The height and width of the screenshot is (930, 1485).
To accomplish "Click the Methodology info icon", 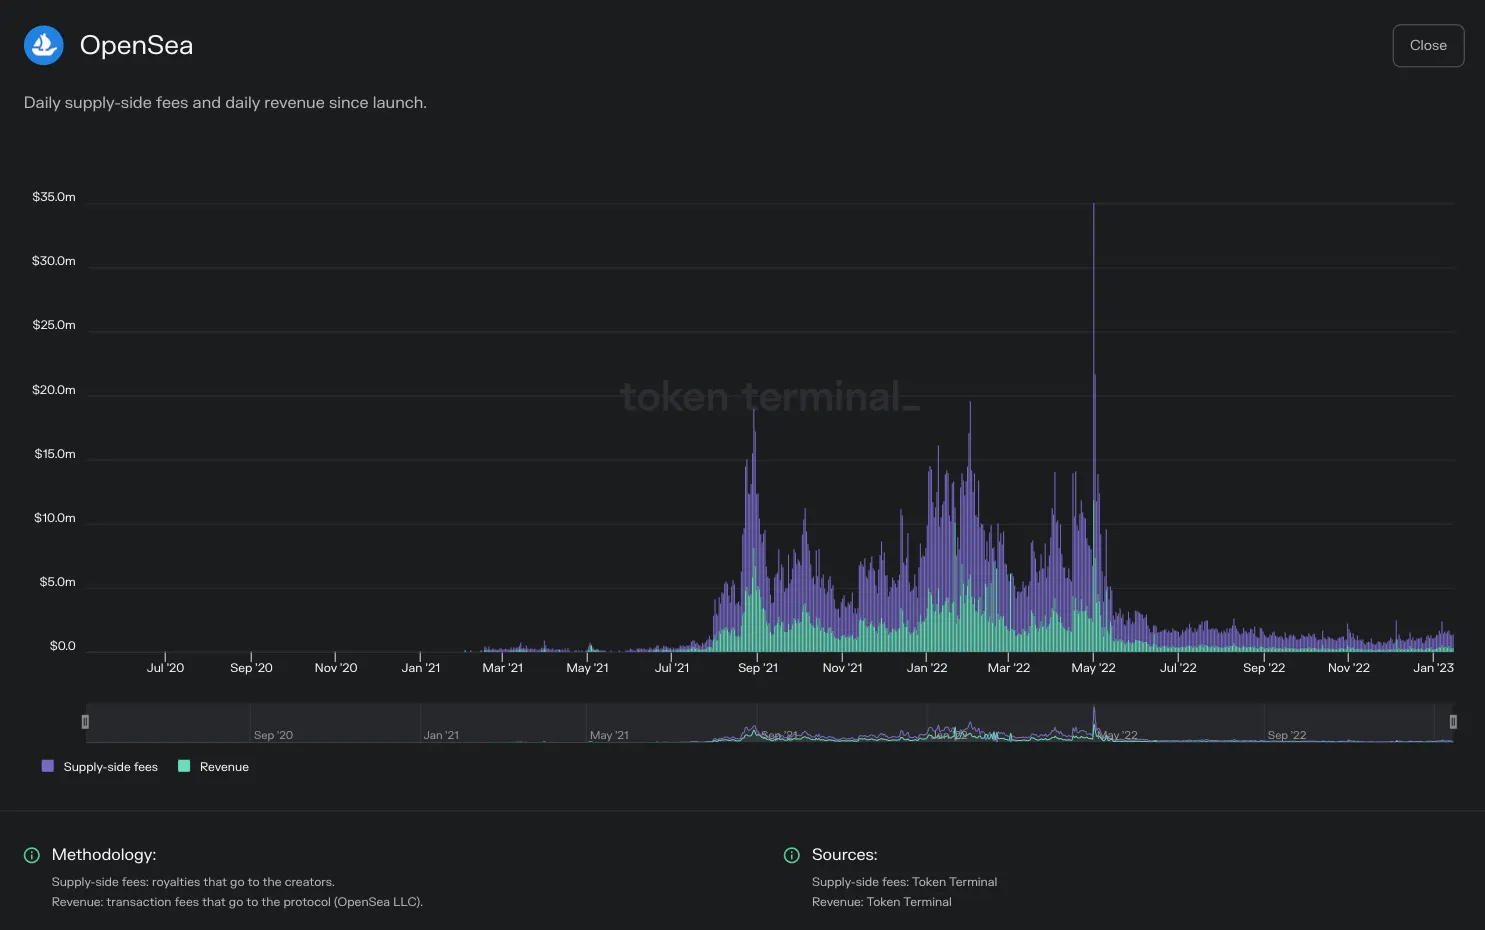I will 32,855.
